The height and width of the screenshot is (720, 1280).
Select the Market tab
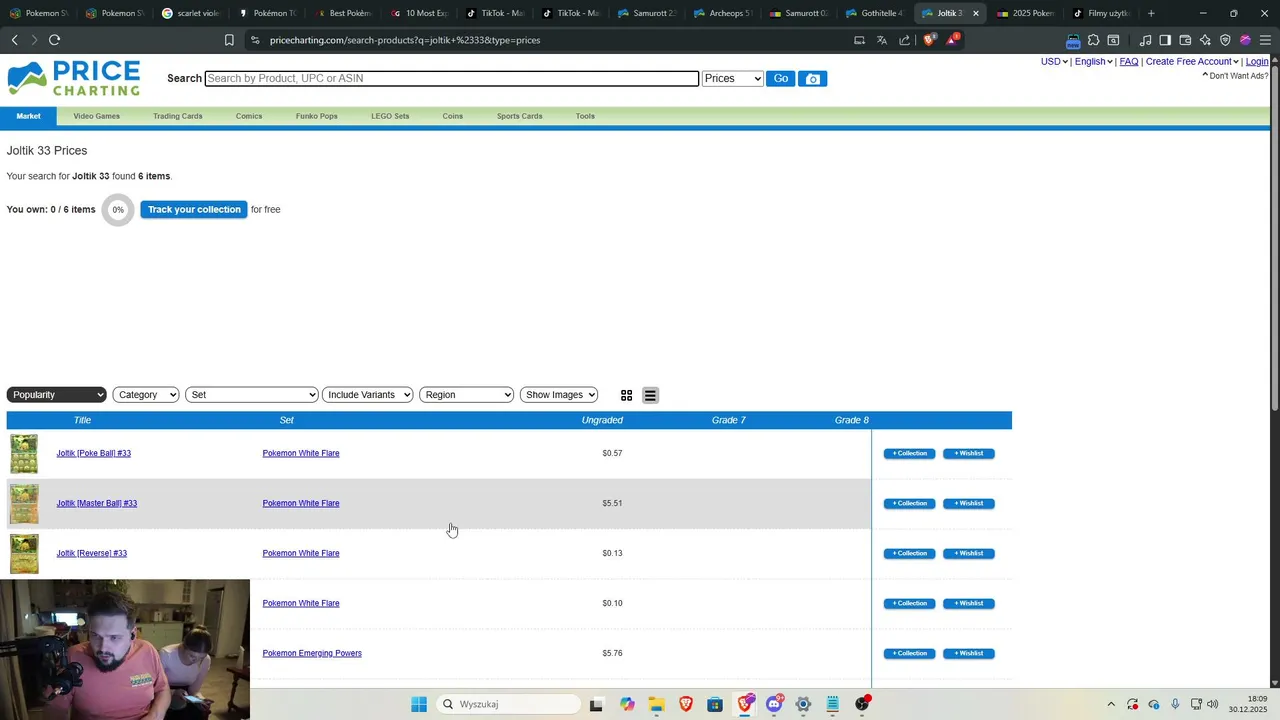[28, 116]
